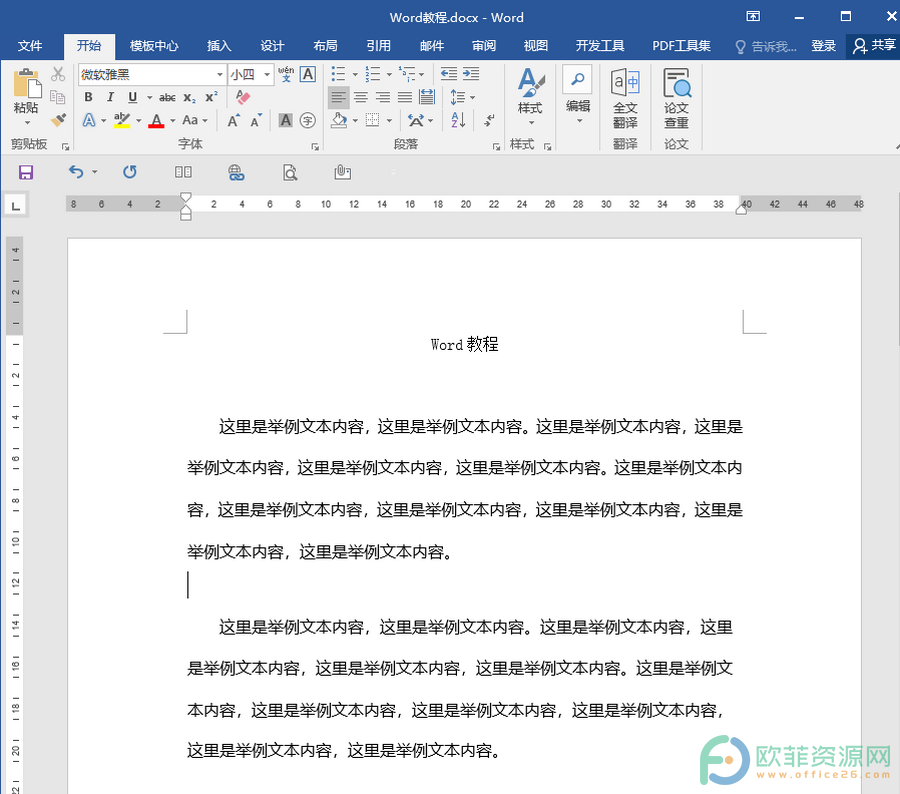Click the Cut scissors icon
This screenshot has width=900, height=794.
point(58,74)
